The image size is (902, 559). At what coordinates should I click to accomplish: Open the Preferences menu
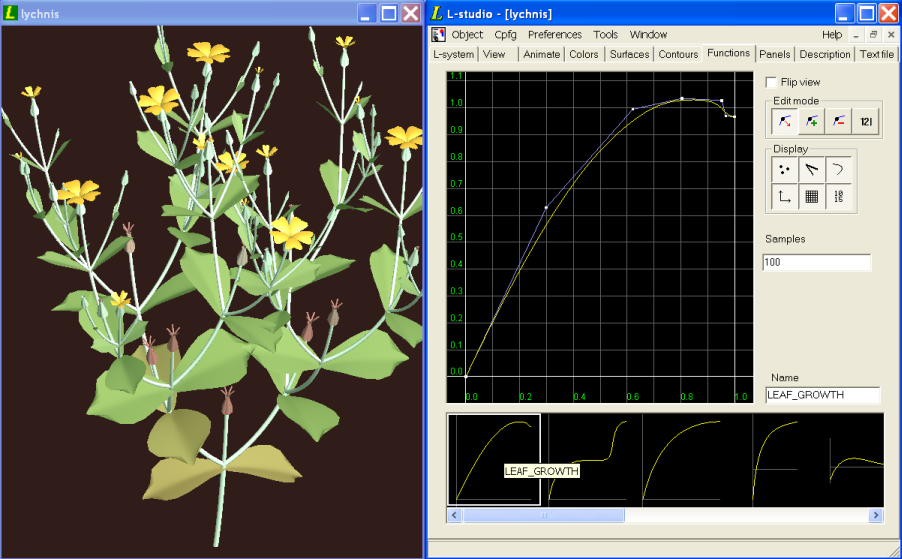(555, 35)
